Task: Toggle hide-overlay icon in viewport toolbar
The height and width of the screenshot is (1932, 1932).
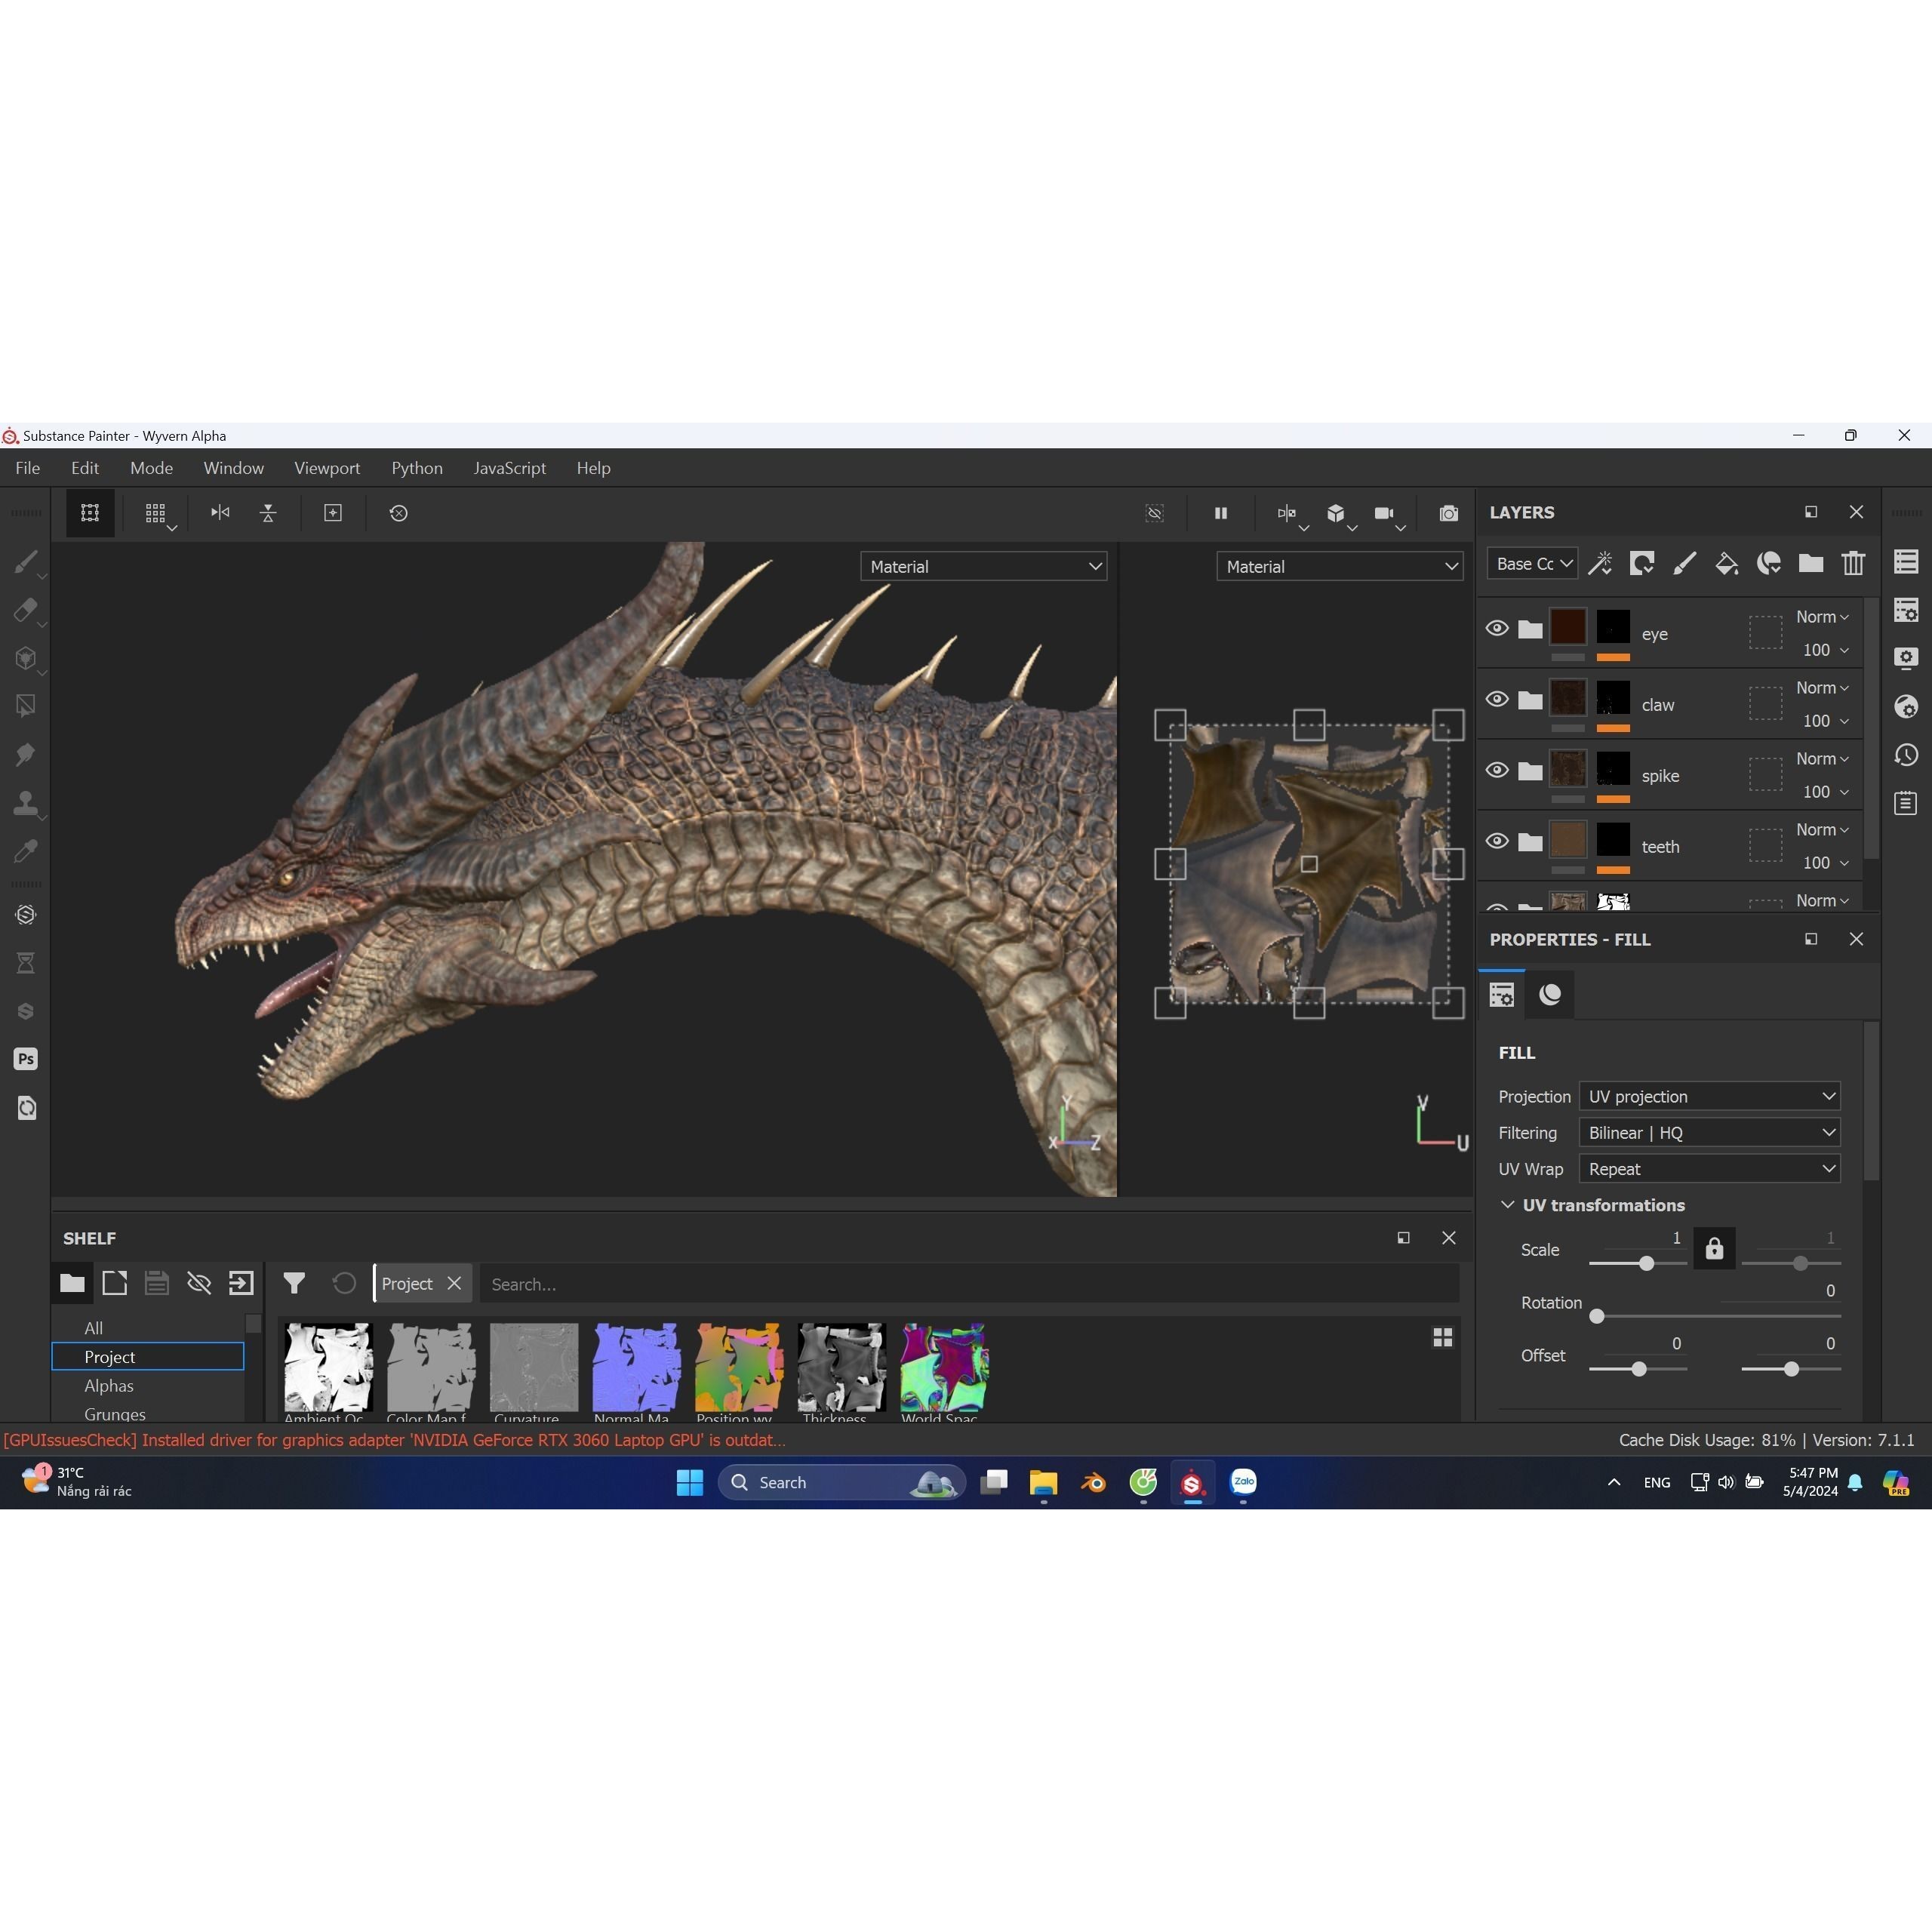Action: [x=1155, y=513]
